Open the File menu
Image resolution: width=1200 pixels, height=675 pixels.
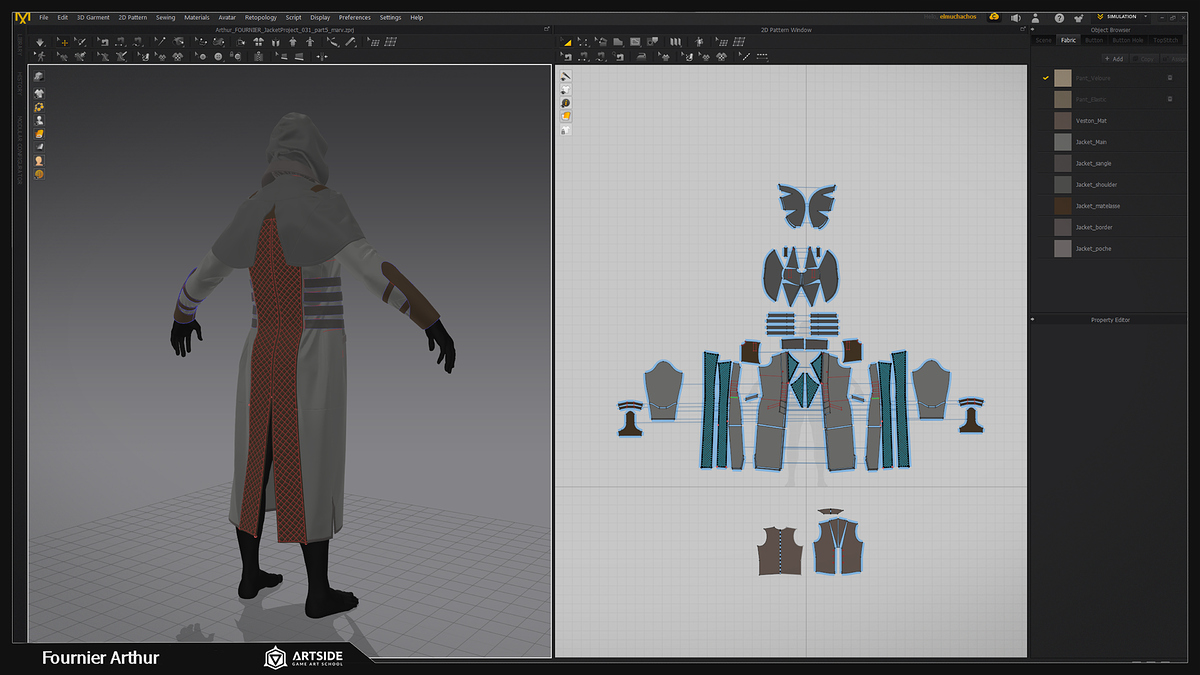(x=44, y=17)
